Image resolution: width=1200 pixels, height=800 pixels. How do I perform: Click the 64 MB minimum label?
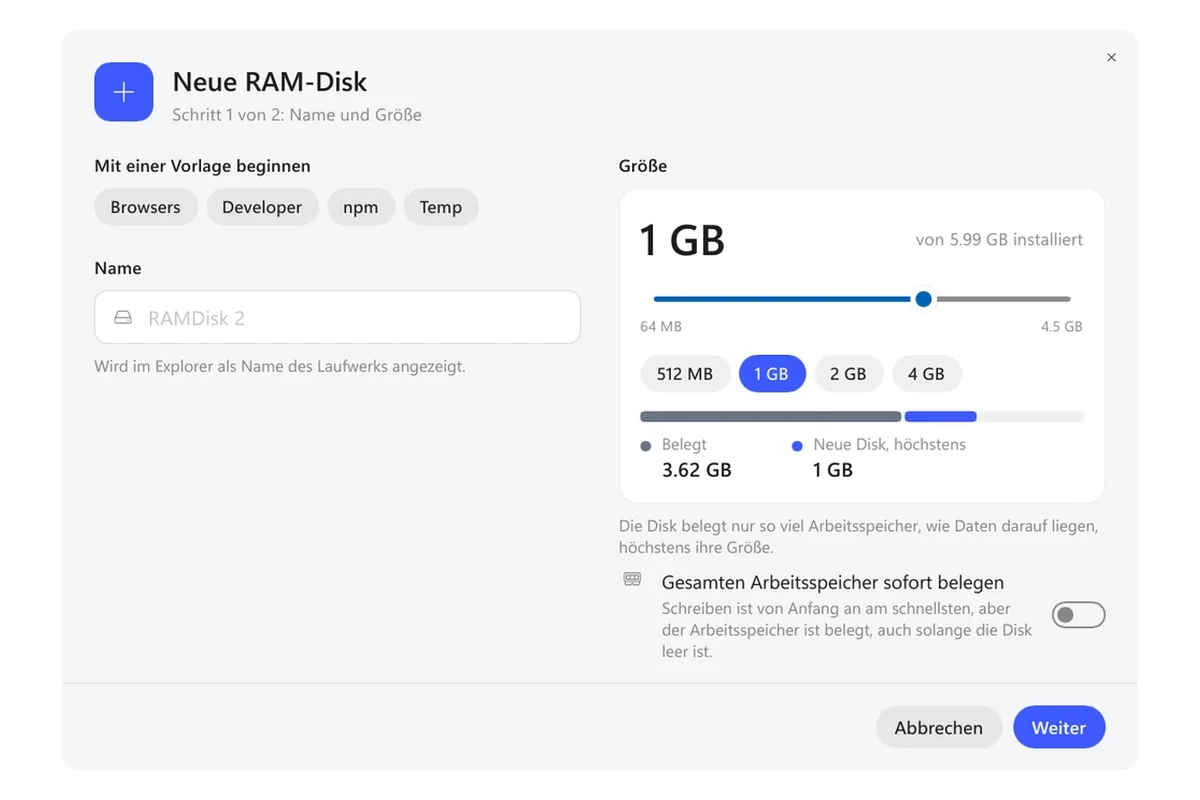tap(661, 327)
